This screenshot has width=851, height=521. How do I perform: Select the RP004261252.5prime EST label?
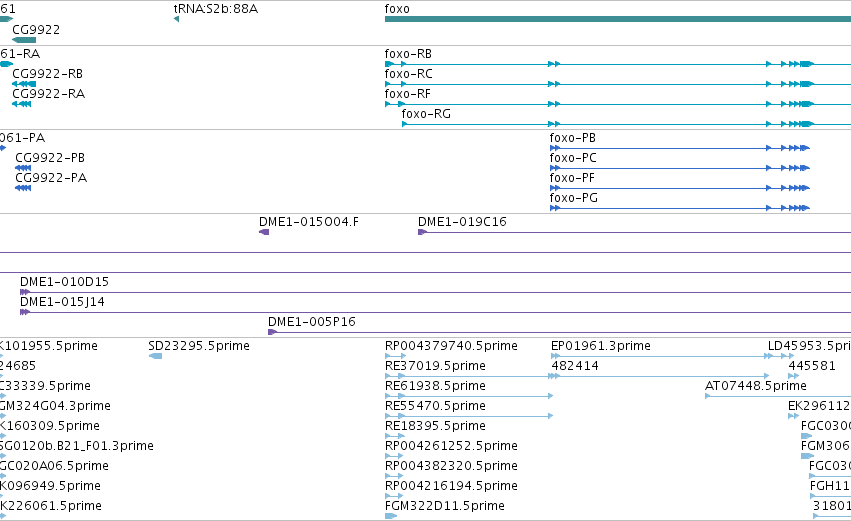coord(451,446)
